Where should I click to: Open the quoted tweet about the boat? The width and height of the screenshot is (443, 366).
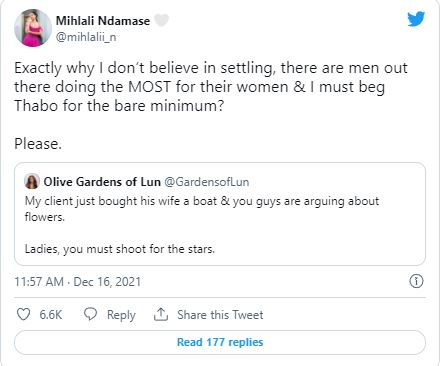pyautogui.click(x=220, y=214)
